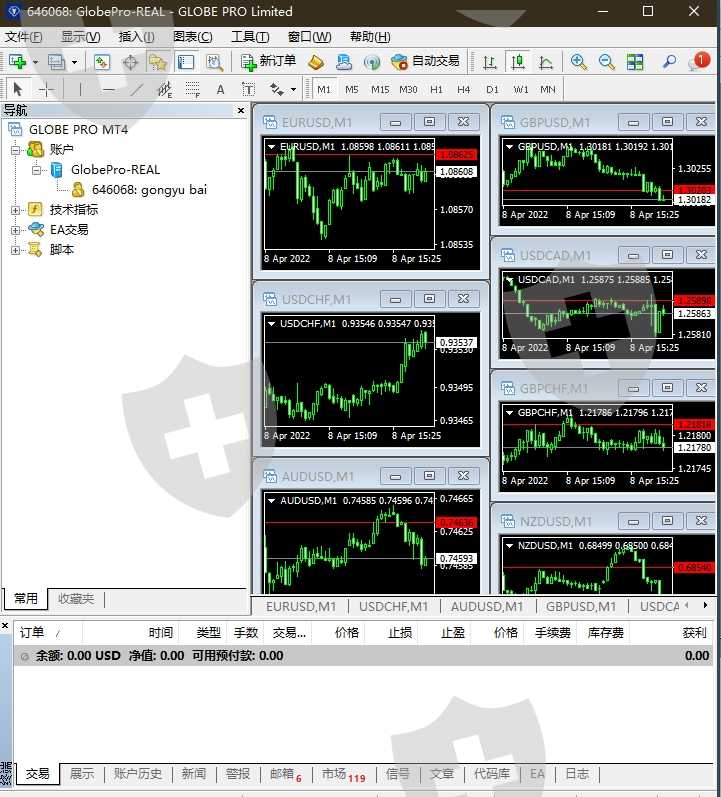
Task: Select line chart type icon
Action: [x=546, y=62]
